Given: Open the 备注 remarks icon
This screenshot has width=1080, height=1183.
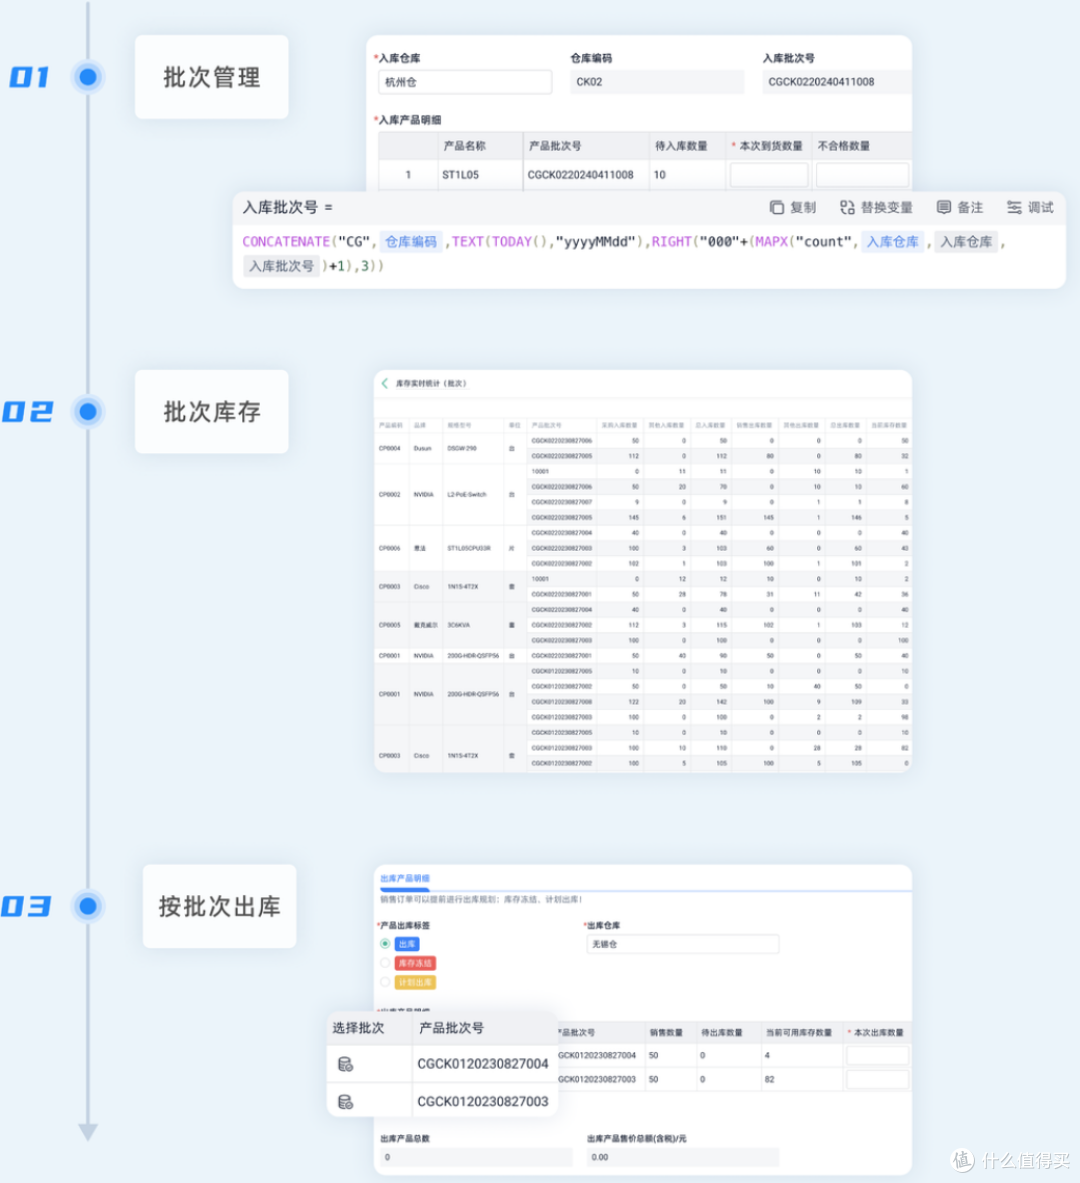Looking at the screenshot, I should (x=943, y=207).
